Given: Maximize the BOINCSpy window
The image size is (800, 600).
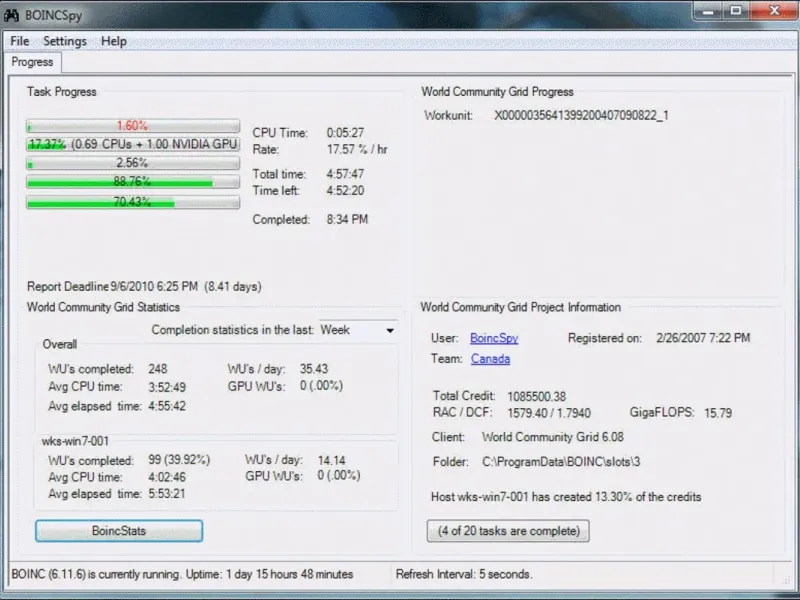Looking at the screenshot, I should [736, 11].
